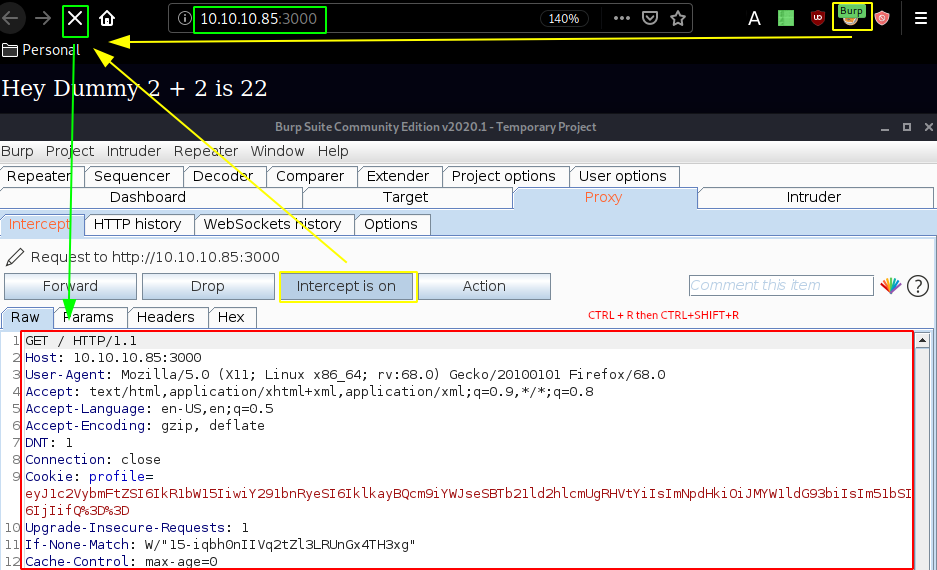This screenshot has width=937, height=570.
Task: Open the User options tab
Action: 623,176
